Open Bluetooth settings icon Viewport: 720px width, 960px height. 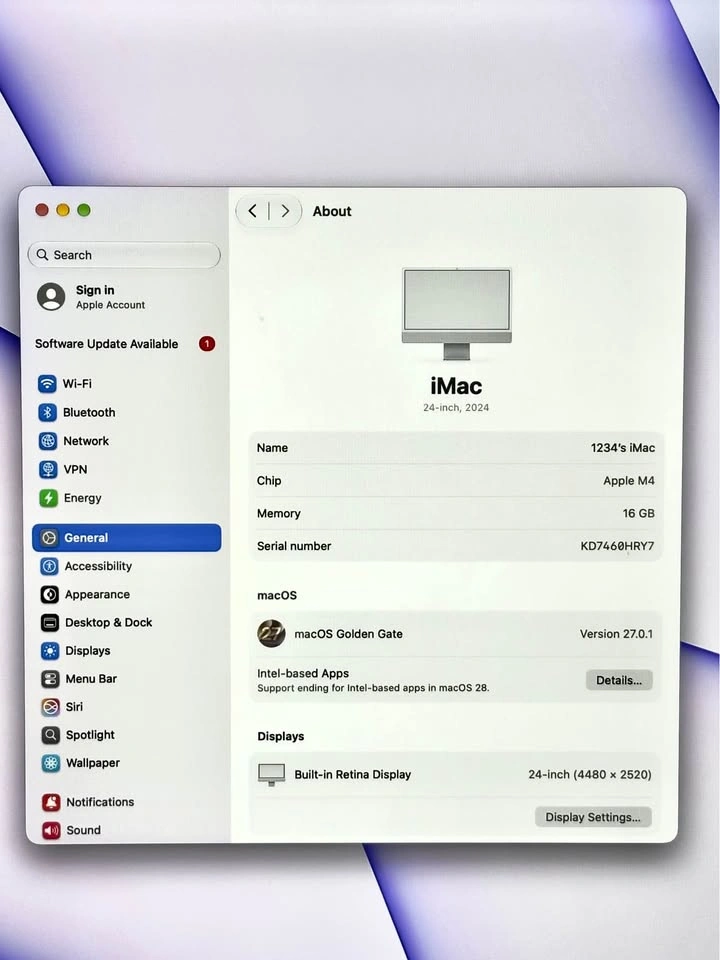47,413
